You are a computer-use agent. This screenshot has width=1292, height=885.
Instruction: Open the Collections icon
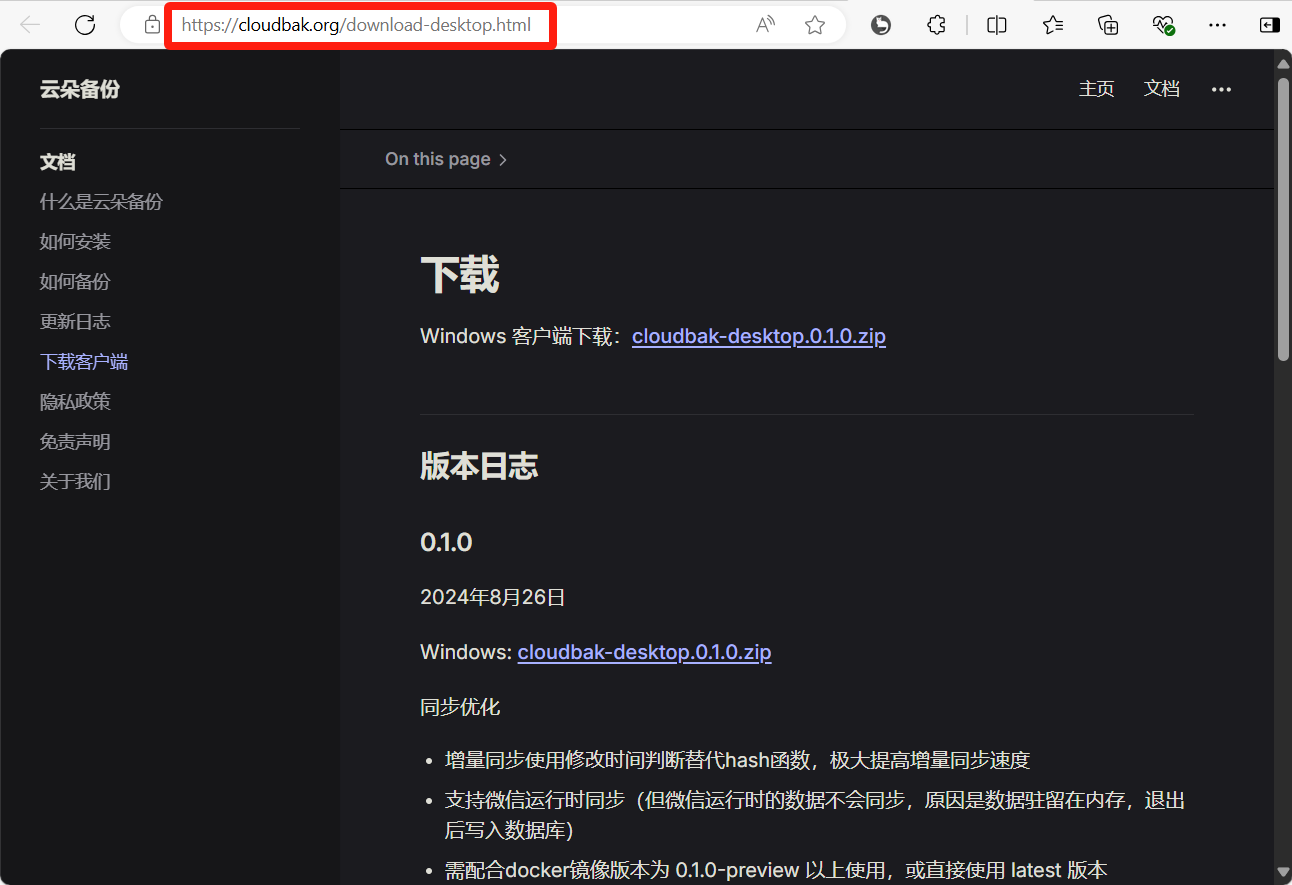tap(1108, 25)
